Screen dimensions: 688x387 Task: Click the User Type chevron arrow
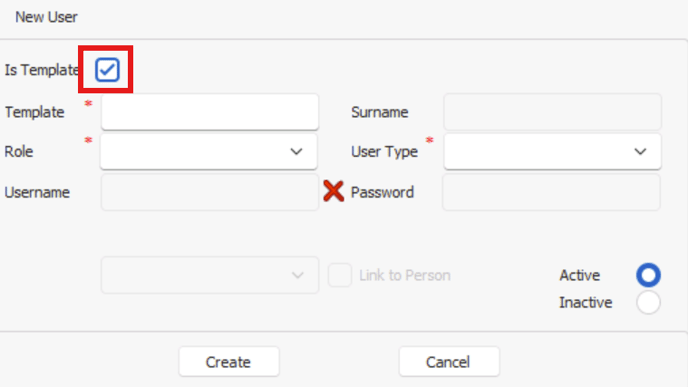pyautogui.click(x=640, y=152)
